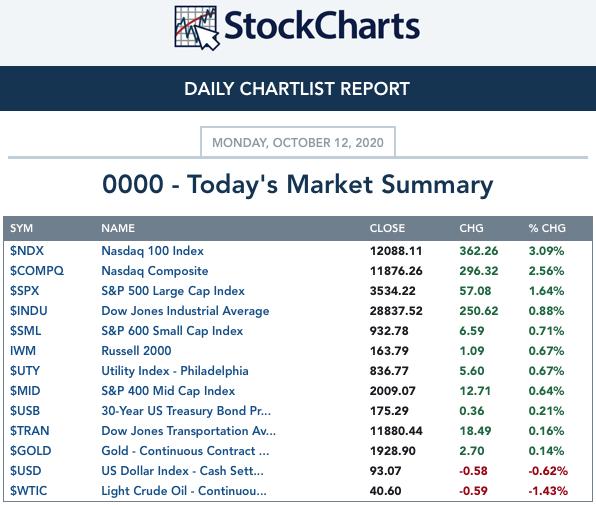
Task: Open S&P 400 Mid Cap Index link
Action: click(x=168, y=391)
